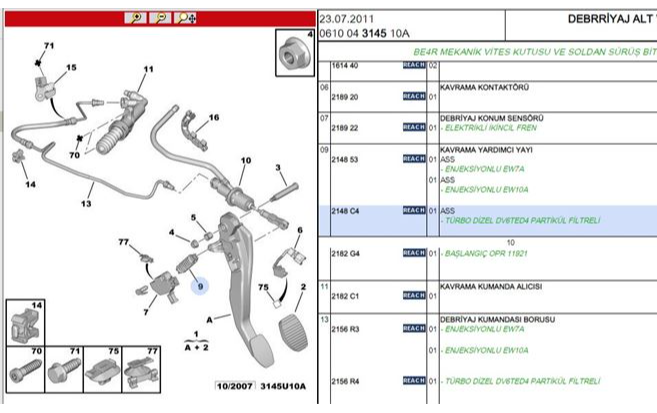Select callout 5 above the pedal bushing
Screen dimensions: 657x413
[193, 217]
